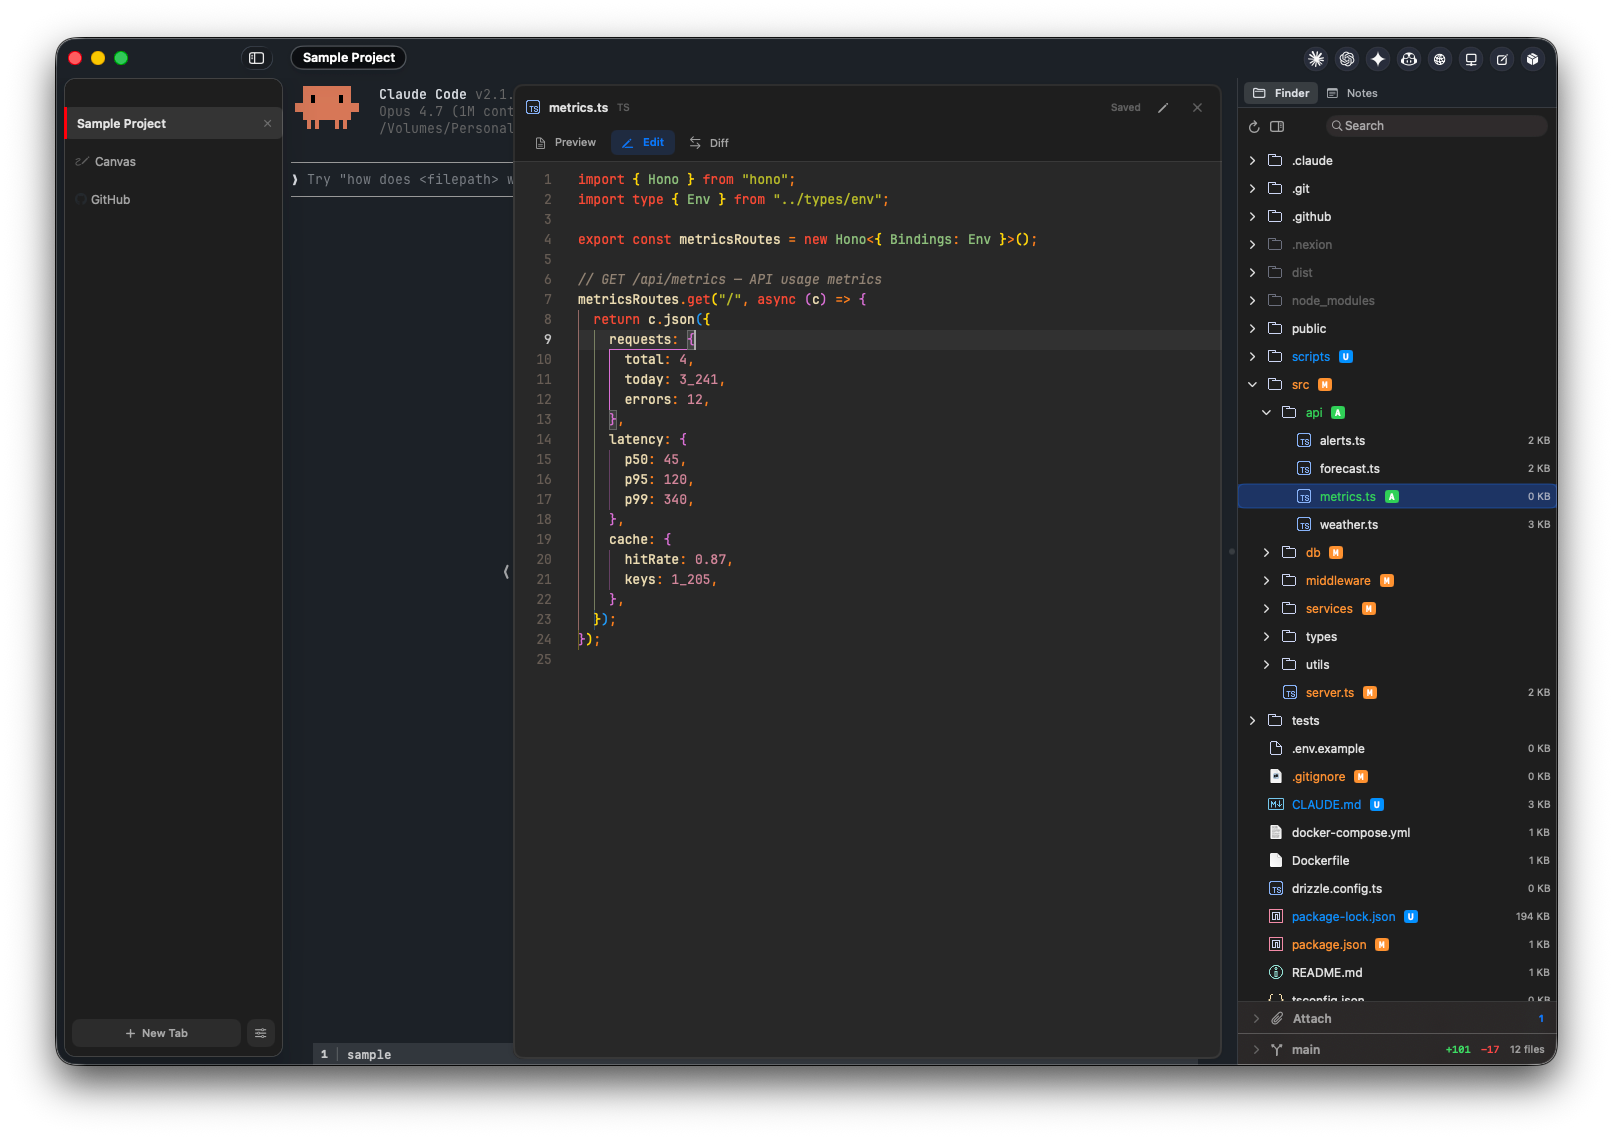Click the pencil edit icon beside Saved
The image size is (1613, 1139).
(1163, 108)
